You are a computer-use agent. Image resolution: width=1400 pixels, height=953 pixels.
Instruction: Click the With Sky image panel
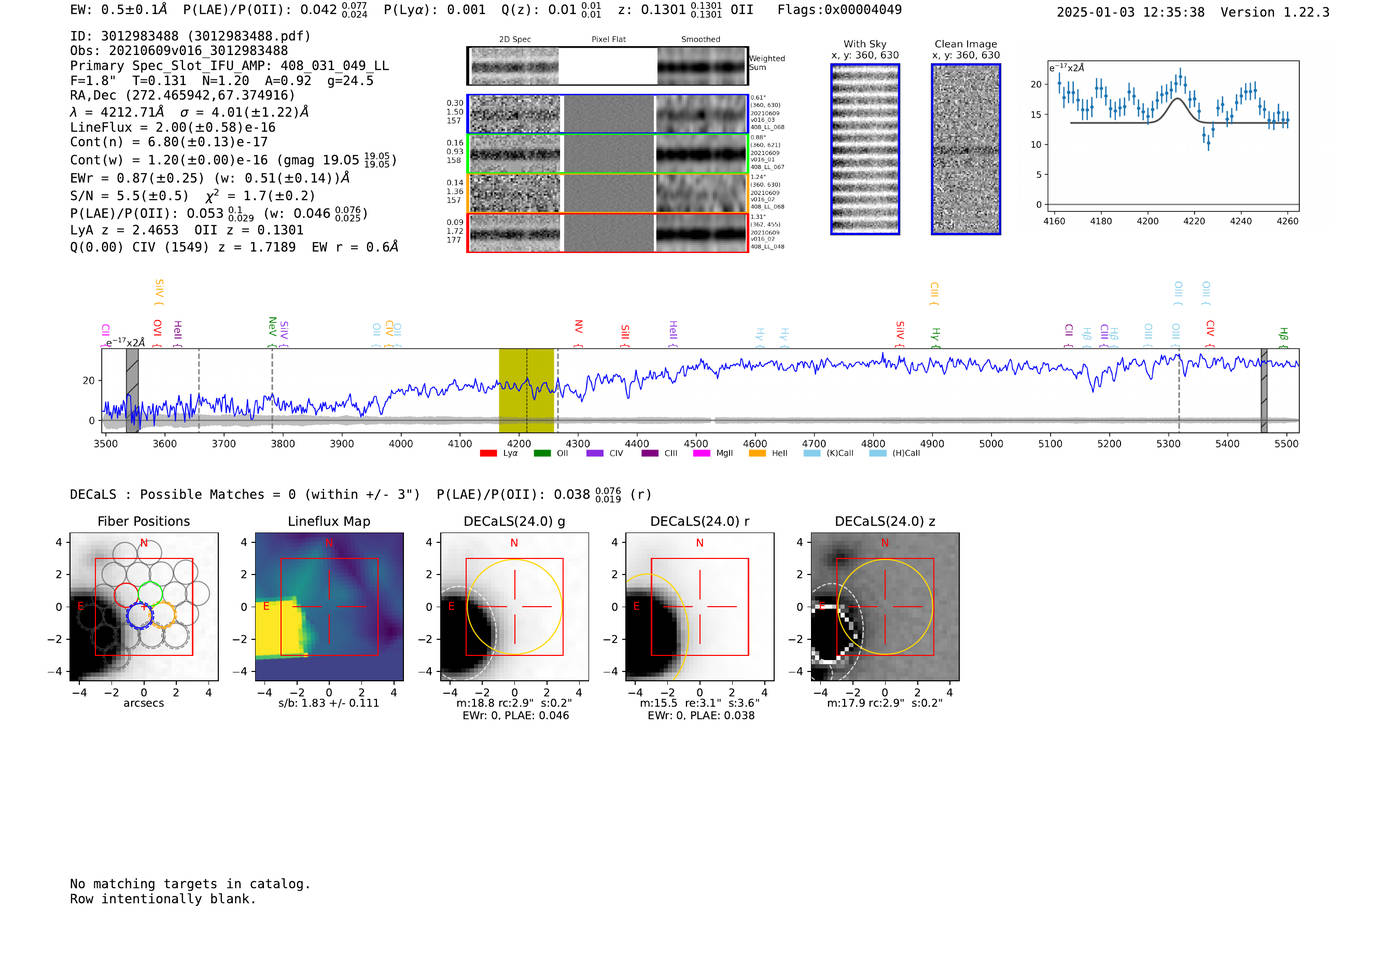865,149
